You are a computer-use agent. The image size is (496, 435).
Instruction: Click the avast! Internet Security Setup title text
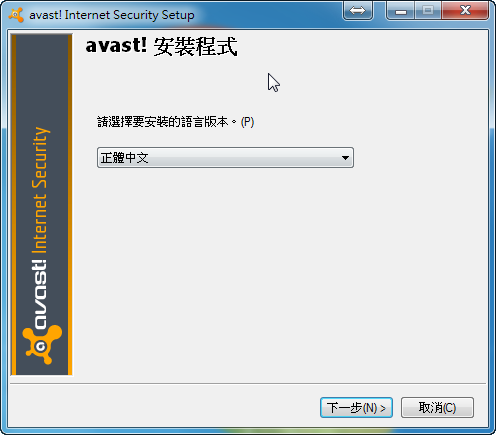[112, 15]
